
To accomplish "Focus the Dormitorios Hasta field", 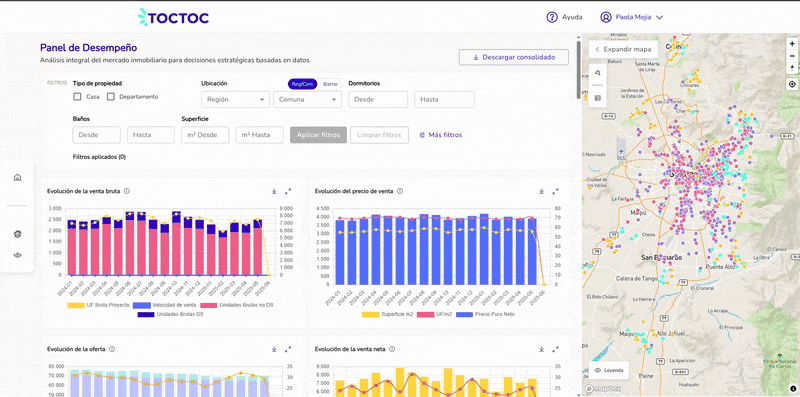I will click(444, 100).
